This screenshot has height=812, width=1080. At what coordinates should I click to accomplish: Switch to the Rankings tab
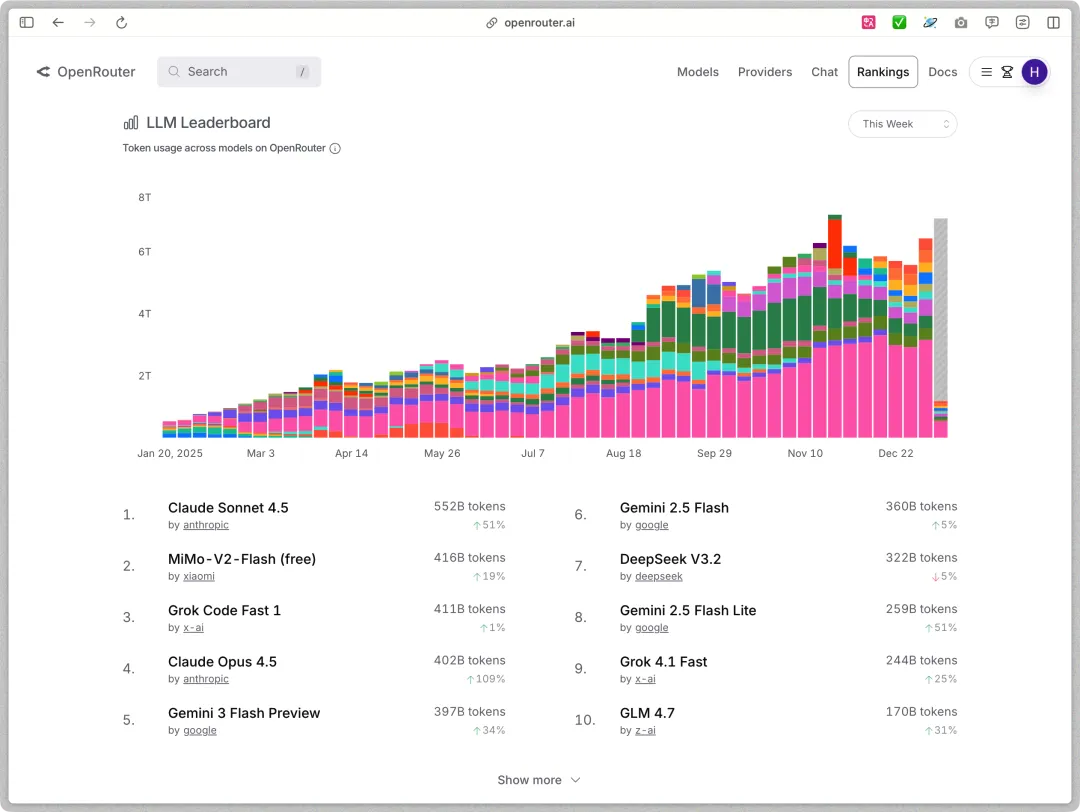pyautogui.click(x=883, y=72)
